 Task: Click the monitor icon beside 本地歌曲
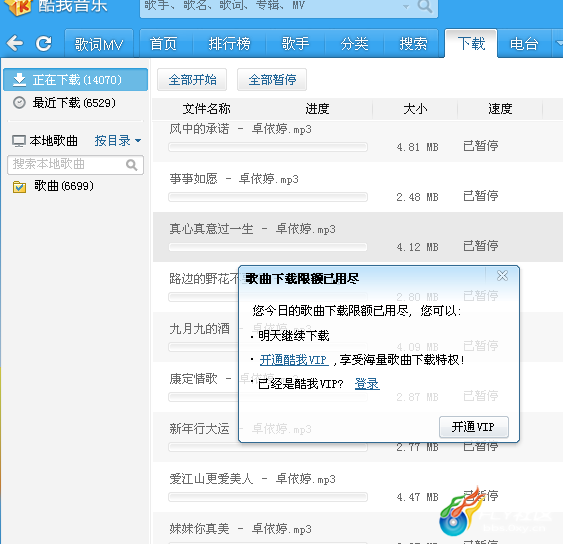click(19, 141)
